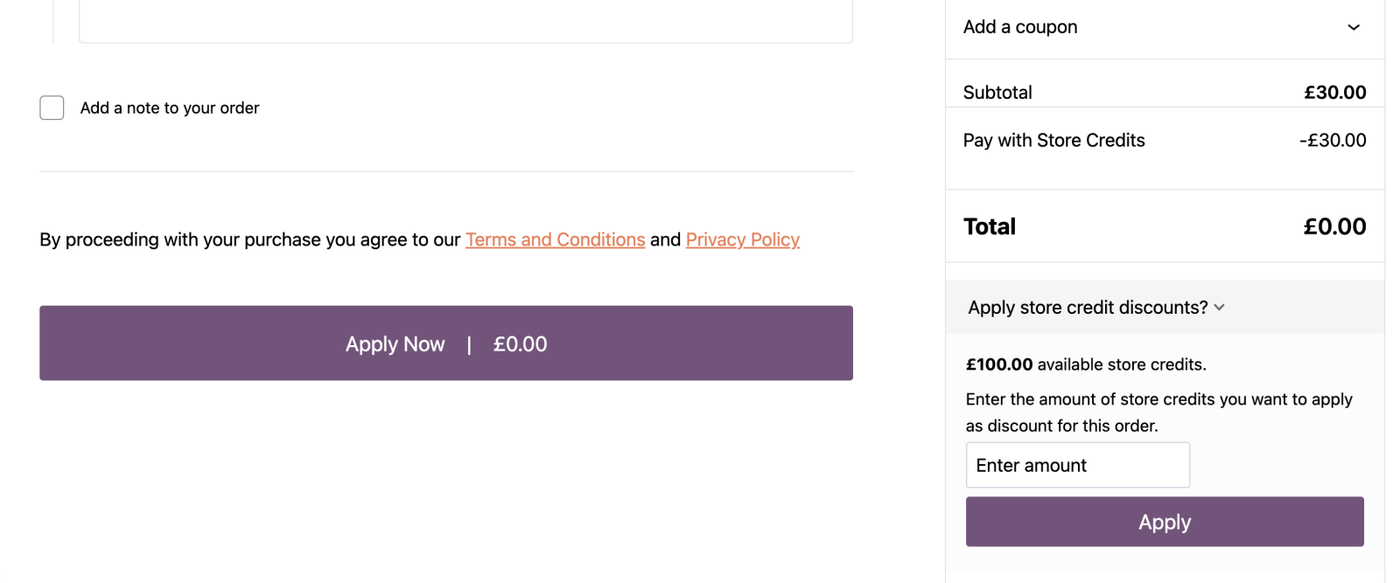Click the small chevron beside store credit discounts

[1220, 308]
